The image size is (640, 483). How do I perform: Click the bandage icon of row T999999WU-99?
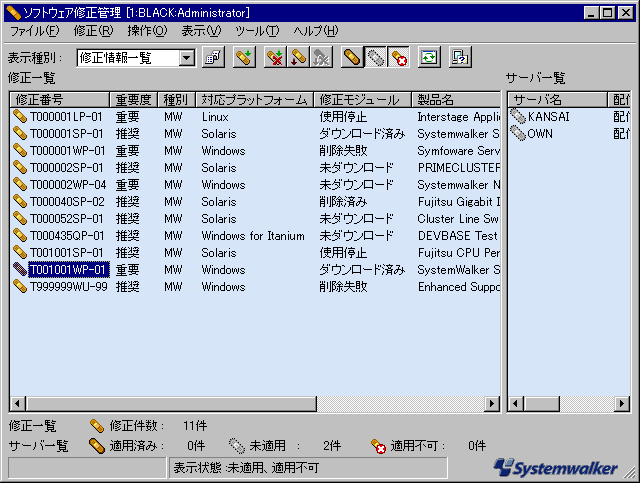[x=20, y=287]
